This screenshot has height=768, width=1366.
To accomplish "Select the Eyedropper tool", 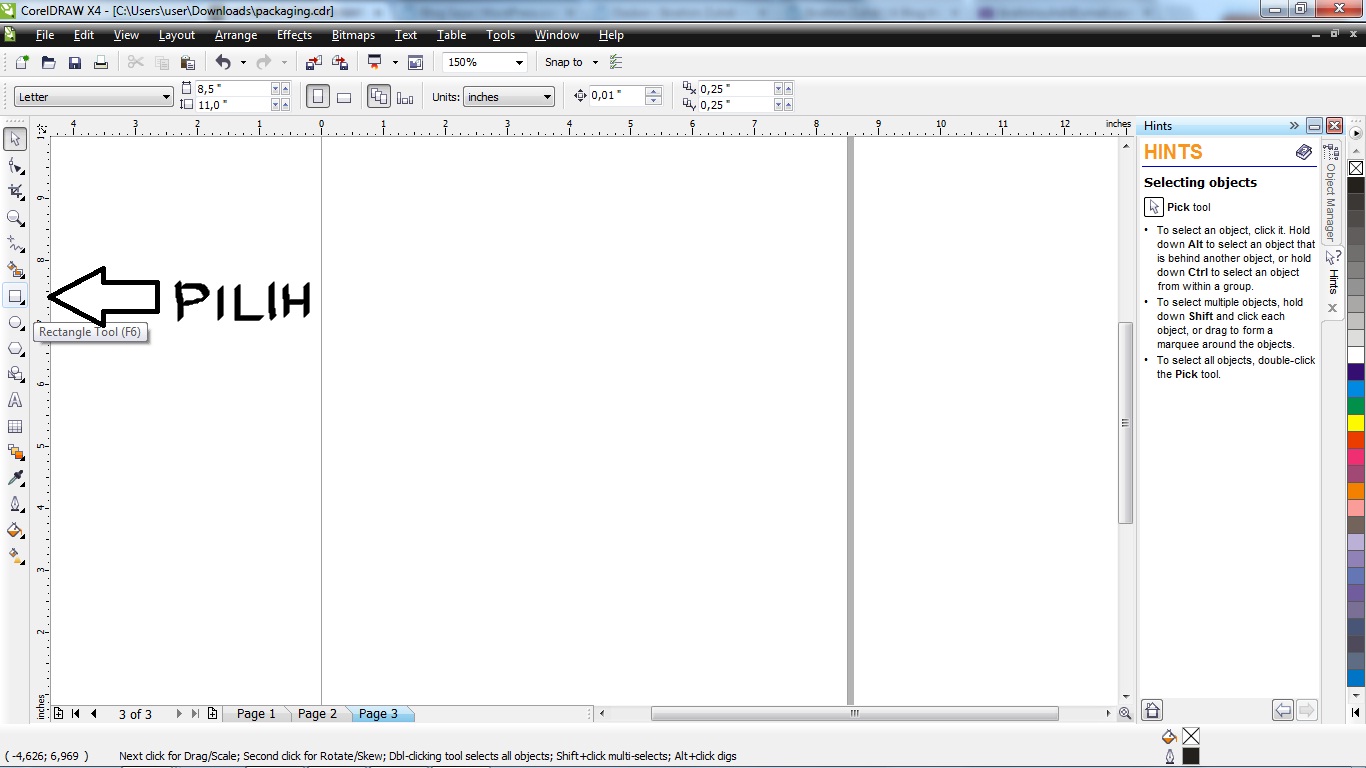I will pyautogui.click(x=15, y=478).
